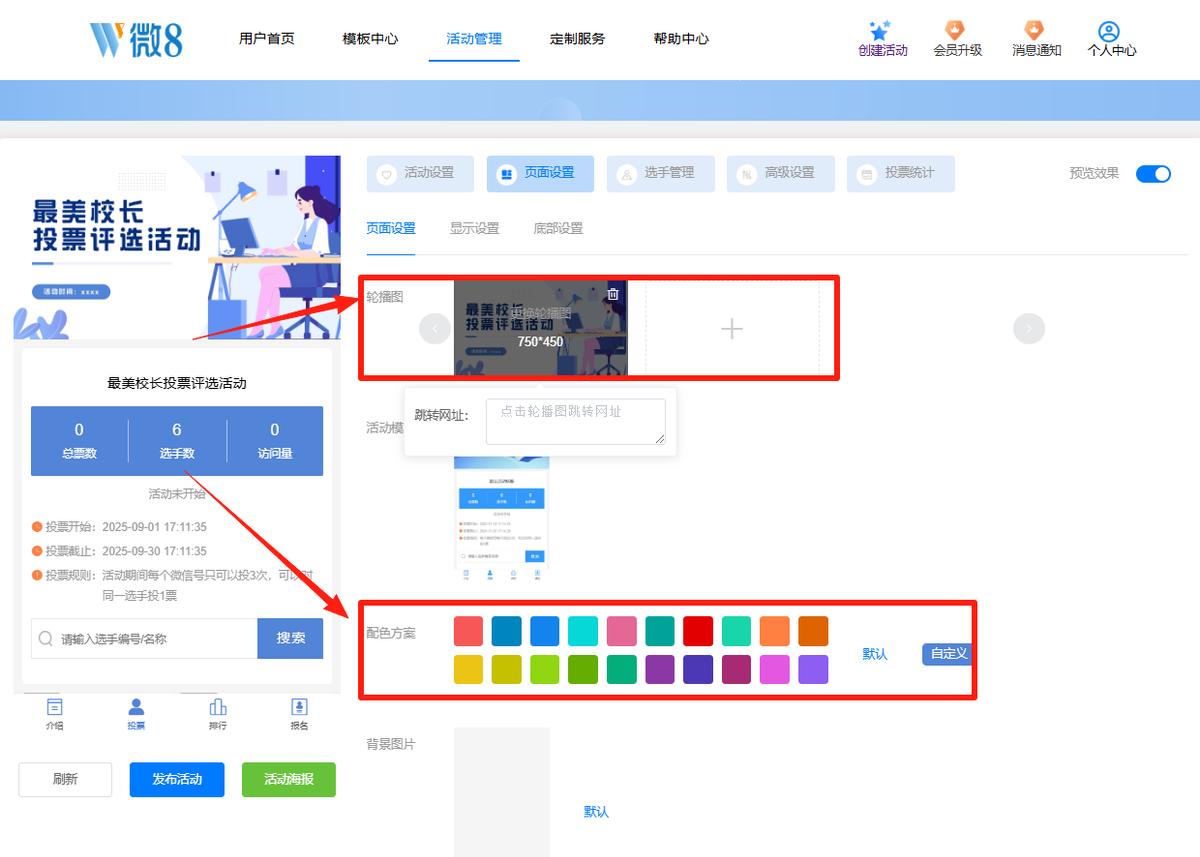Show previous carousel image with left arrow

tap(435, 328)
